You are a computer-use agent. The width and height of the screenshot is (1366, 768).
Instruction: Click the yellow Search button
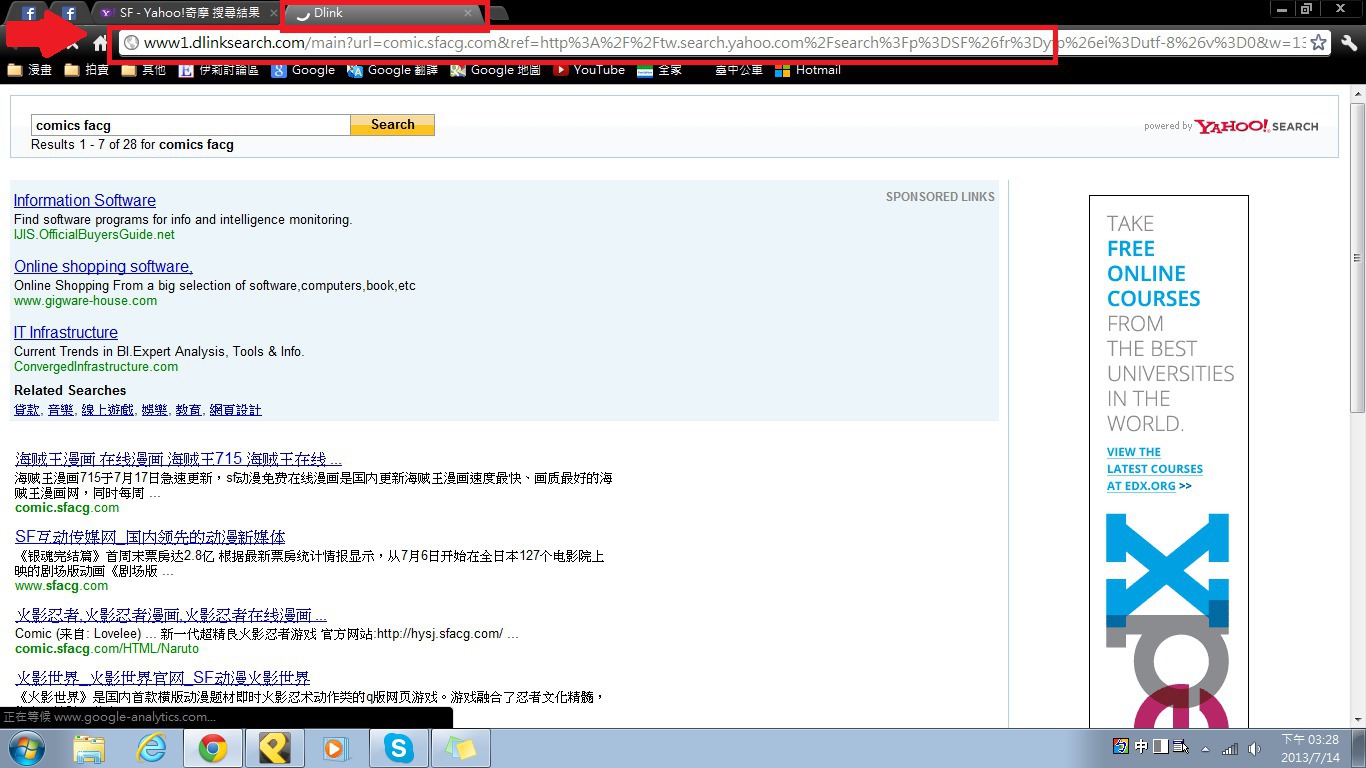click(x=392, y=125)
